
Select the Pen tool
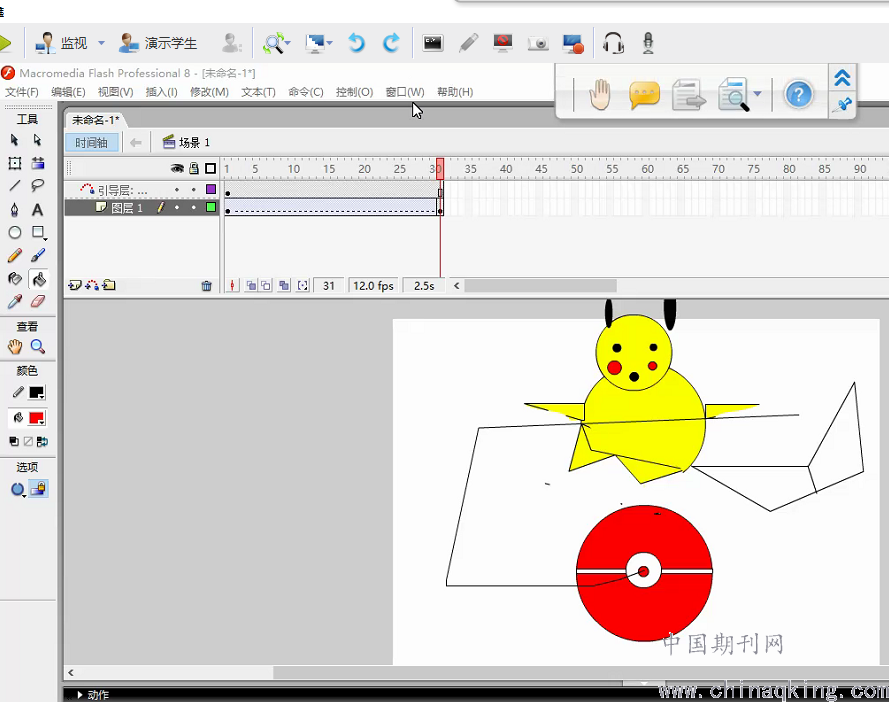[x=15, y=210]
